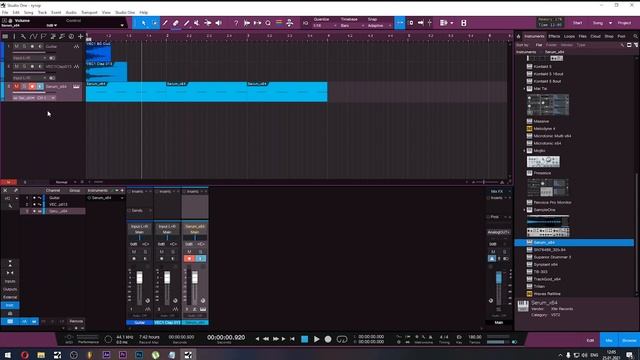Switch to the Files browser tab
Image resolution: width=640 pixels, height=360 pixels.
[582, 36]
